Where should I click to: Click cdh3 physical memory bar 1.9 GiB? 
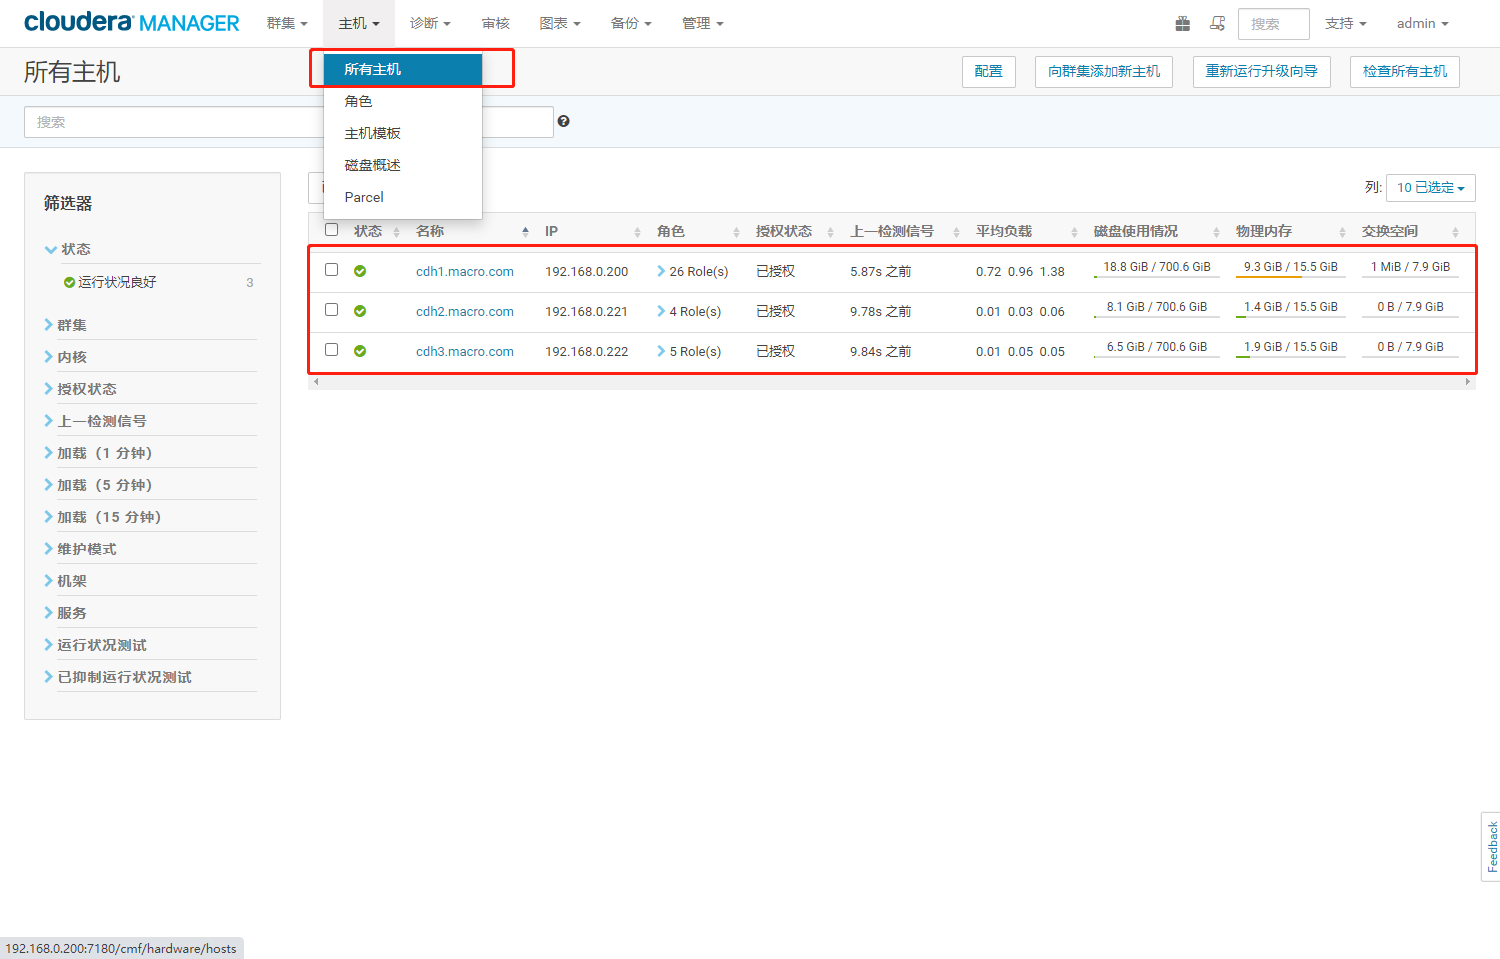click(x=1290, y=347)
